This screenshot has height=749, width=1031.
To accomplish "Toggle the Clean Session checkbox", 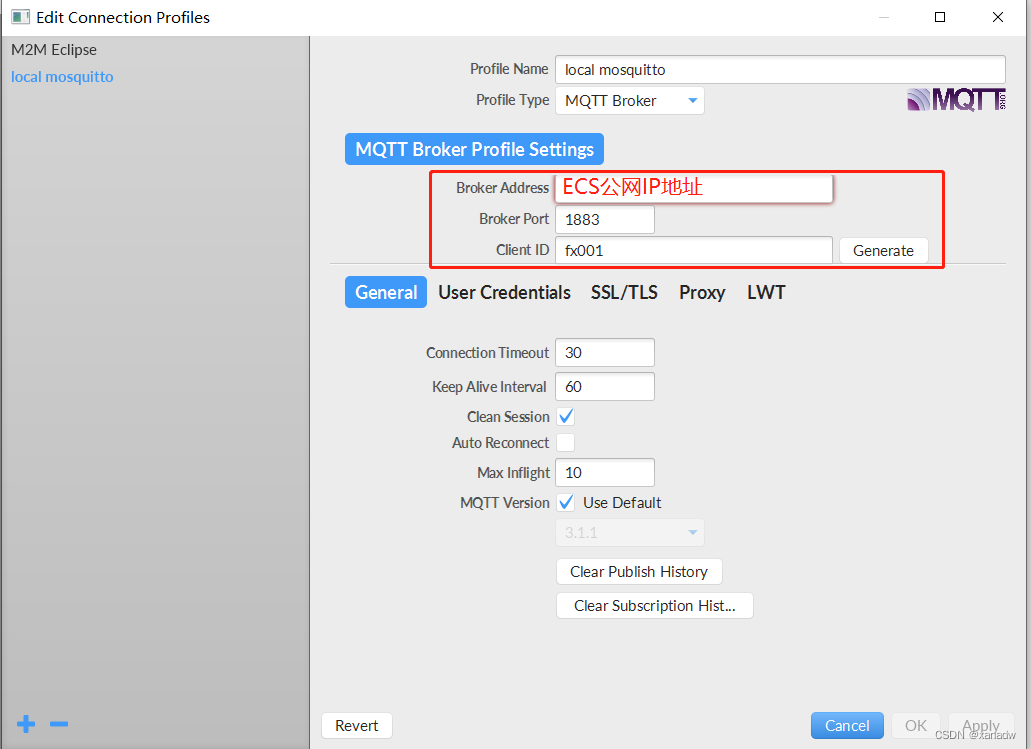I will tap(565, 416).
